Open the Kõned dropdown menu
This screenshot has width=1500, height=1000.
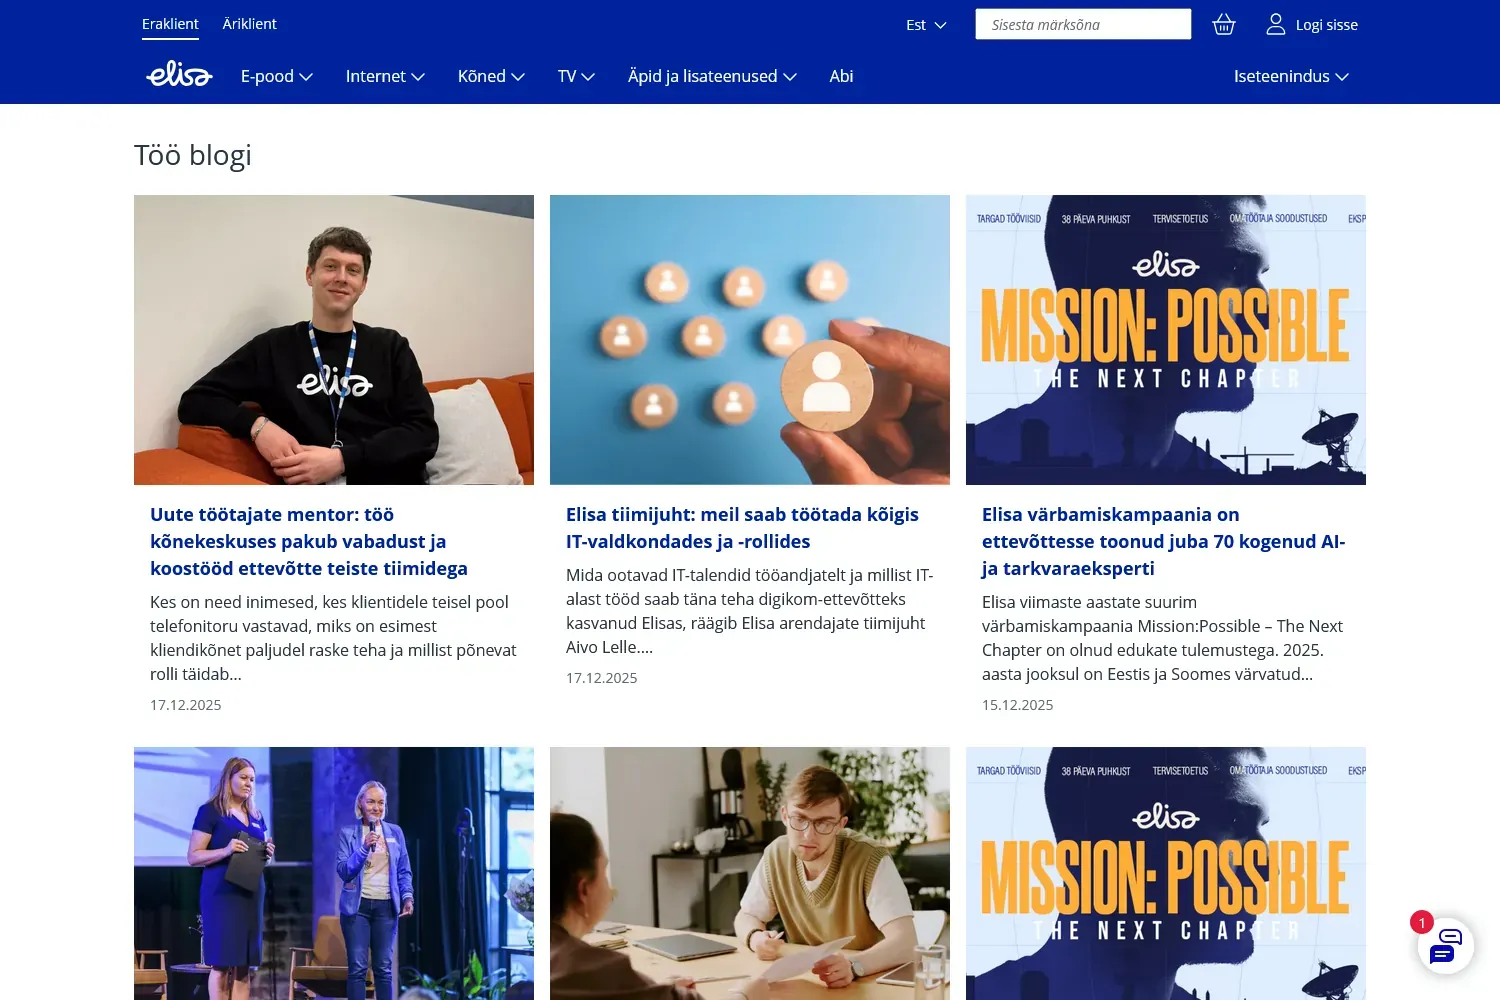[x=491, y=76]
